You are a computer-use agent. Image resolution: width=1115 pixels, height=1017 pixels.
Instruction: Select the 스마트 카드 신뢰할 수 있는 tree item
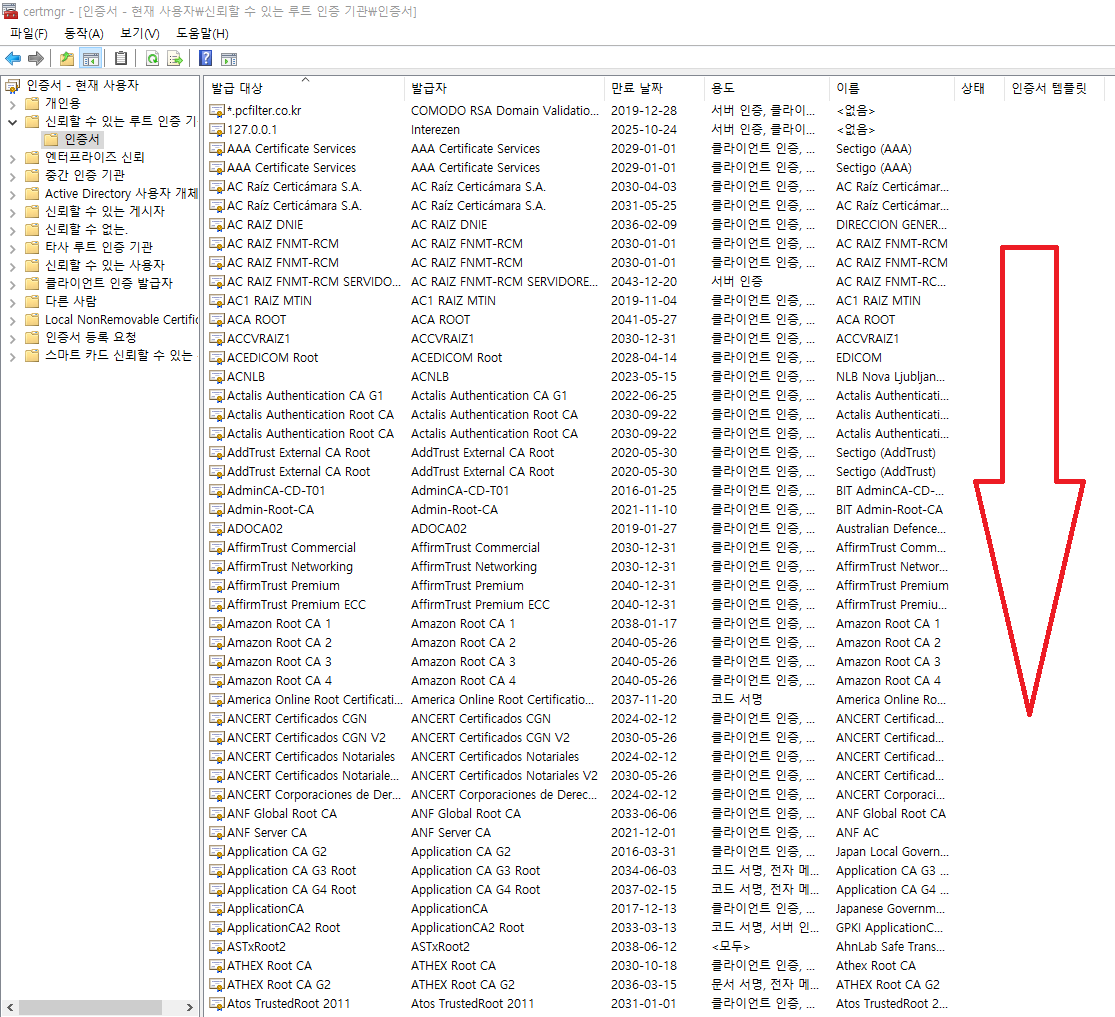(x=119, y=355)
